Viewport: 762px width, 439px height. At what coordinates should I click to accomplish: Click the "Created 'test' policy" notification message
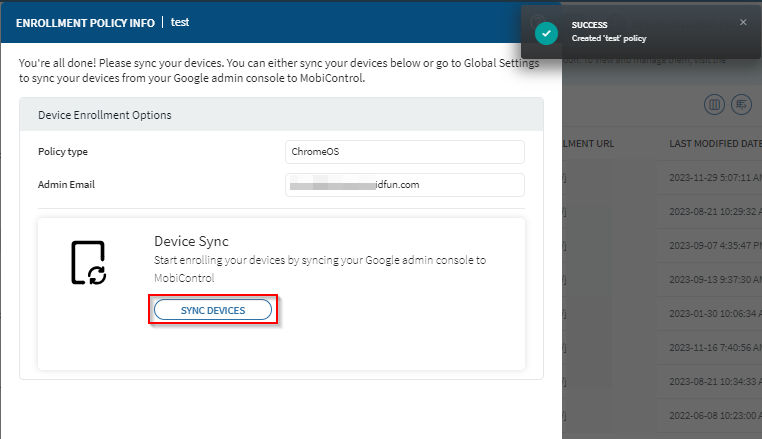pyautogui.click(x=618, y=38)
